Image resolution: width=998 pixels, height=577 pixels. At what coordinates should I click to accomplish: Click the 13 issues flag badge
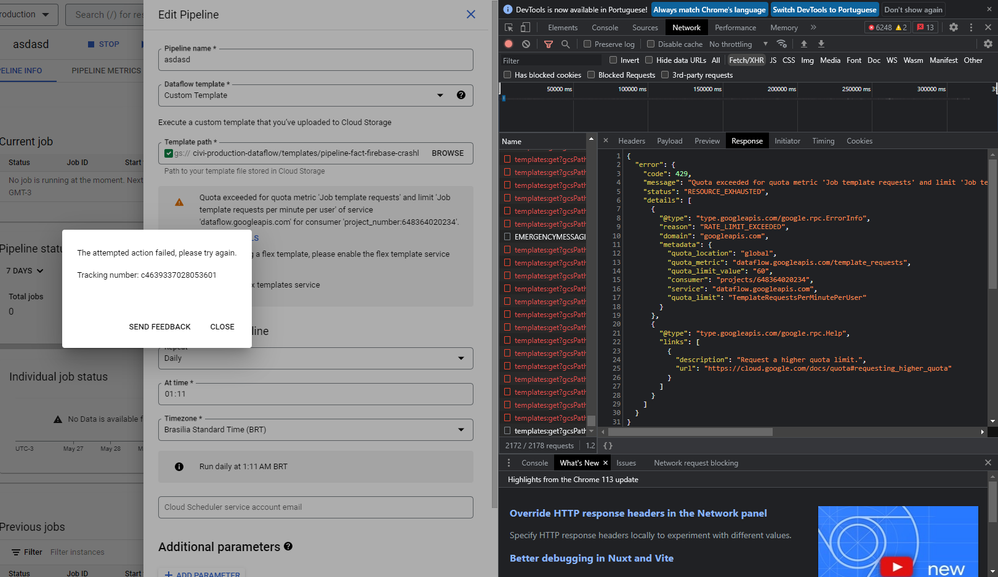click(x=925, y=27)
